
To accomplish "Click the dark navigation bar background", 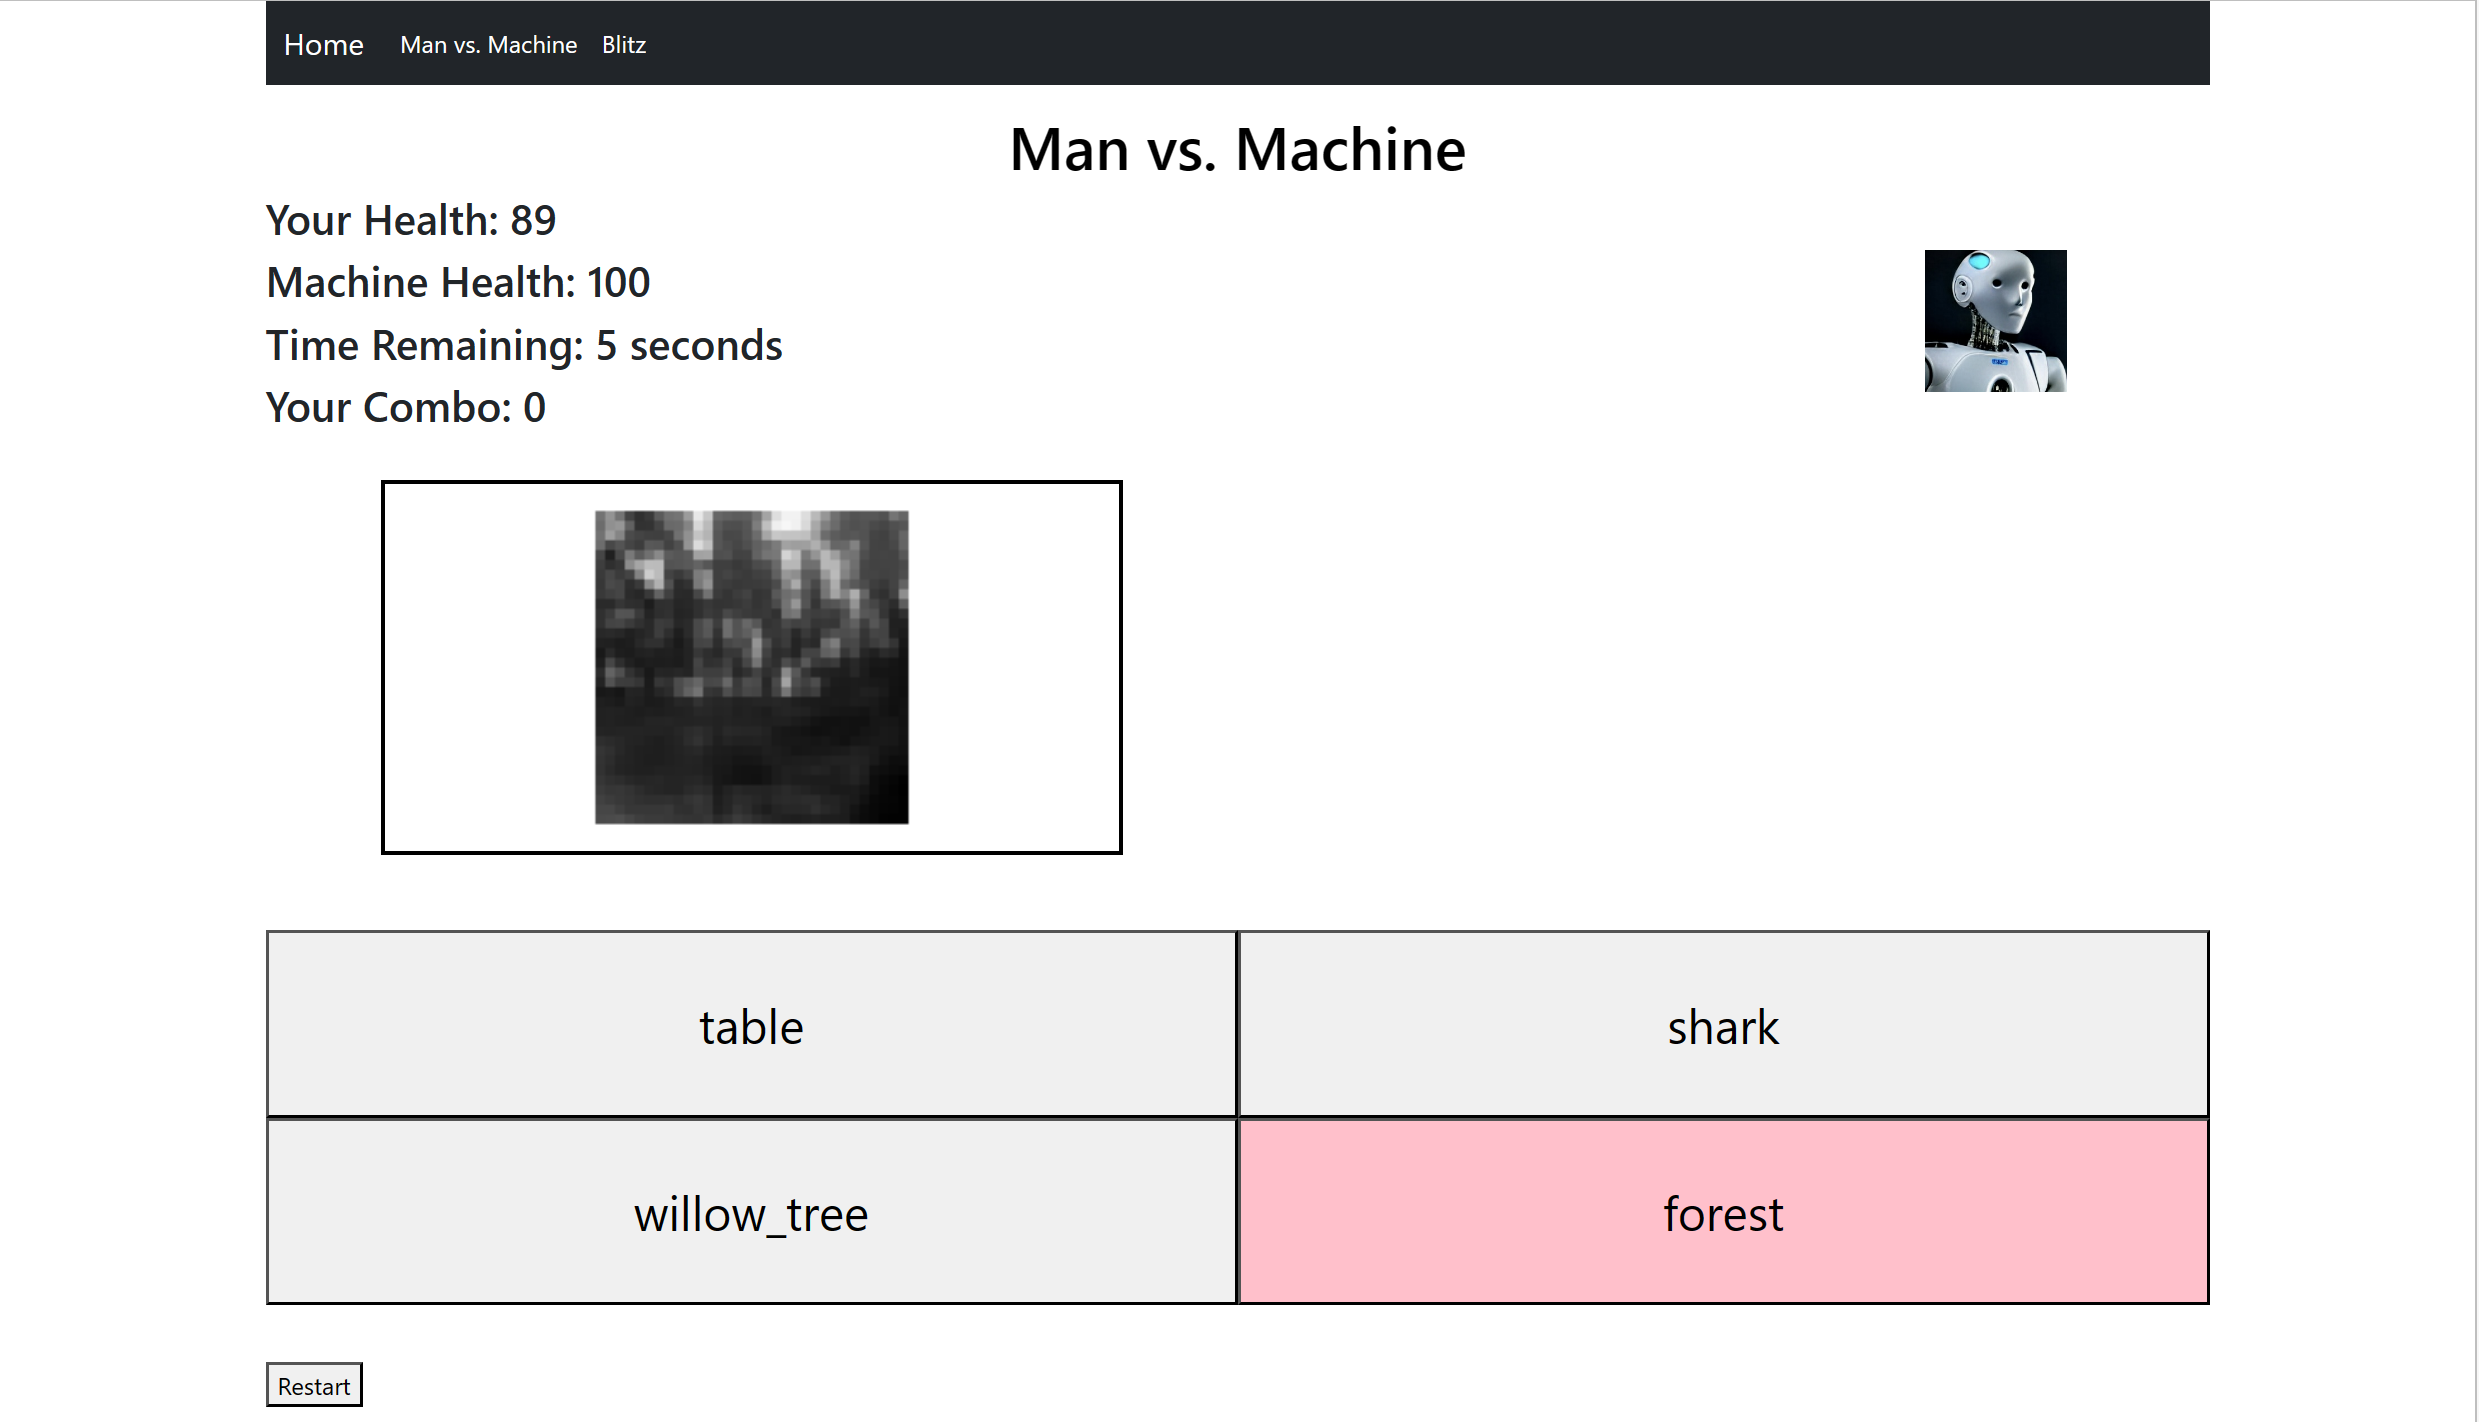I will click(x=1400, y=42).
